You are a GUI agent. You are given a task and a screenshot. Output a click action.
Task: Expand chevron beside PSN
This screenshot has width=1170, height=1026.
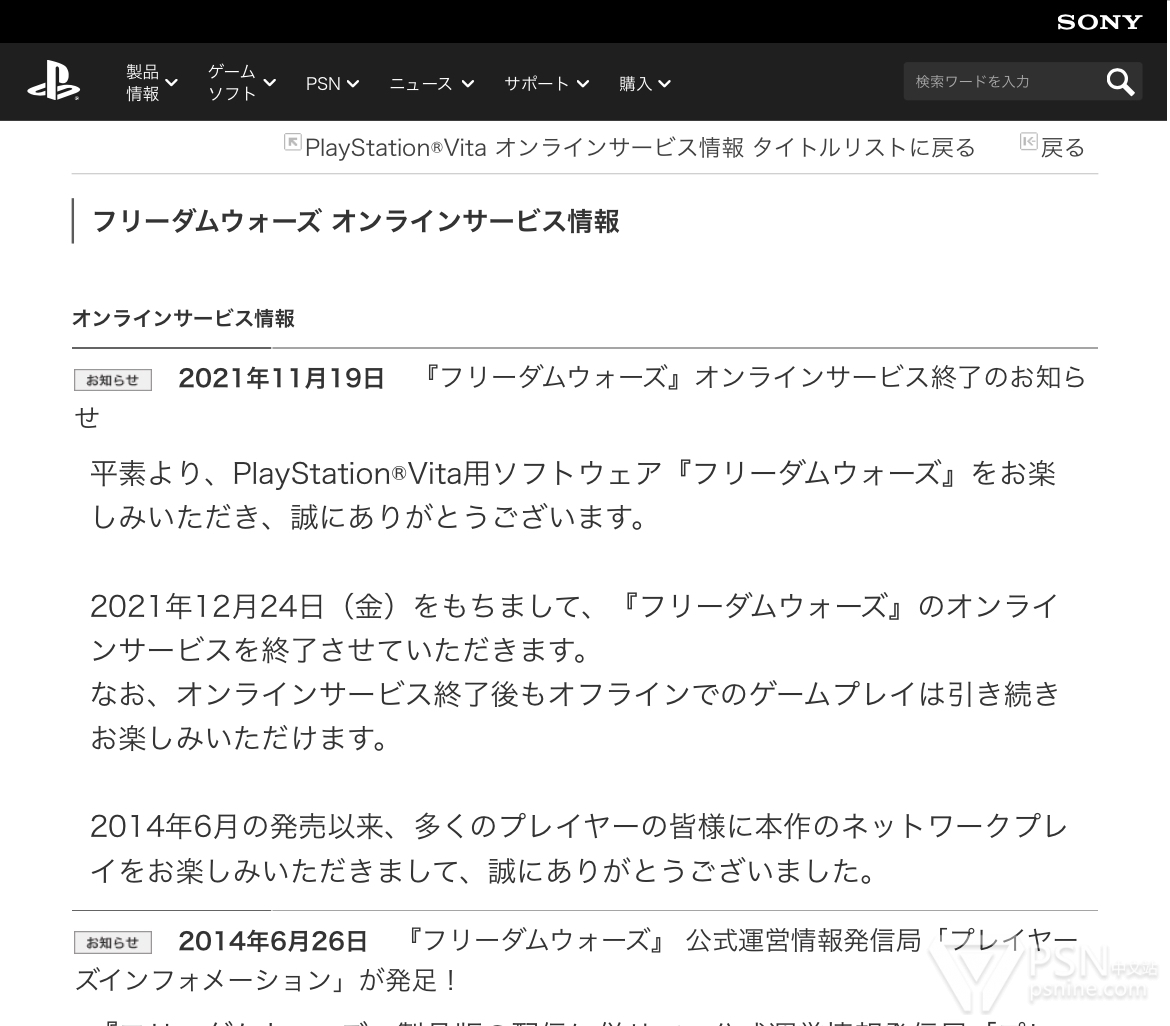353,84
